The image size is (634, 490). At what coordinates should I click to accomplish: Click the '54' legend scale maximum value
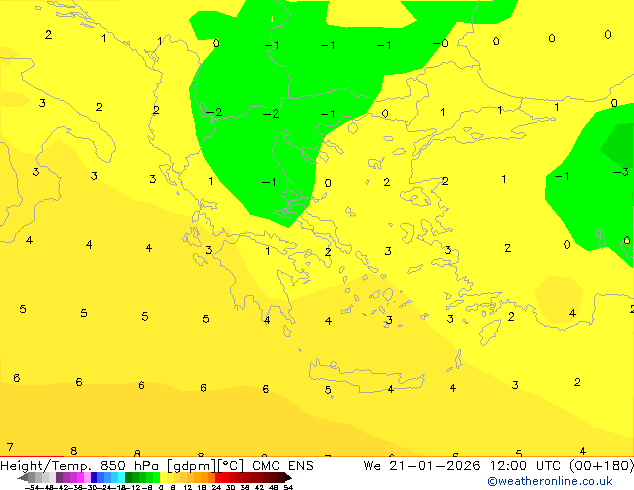[288, 487]
